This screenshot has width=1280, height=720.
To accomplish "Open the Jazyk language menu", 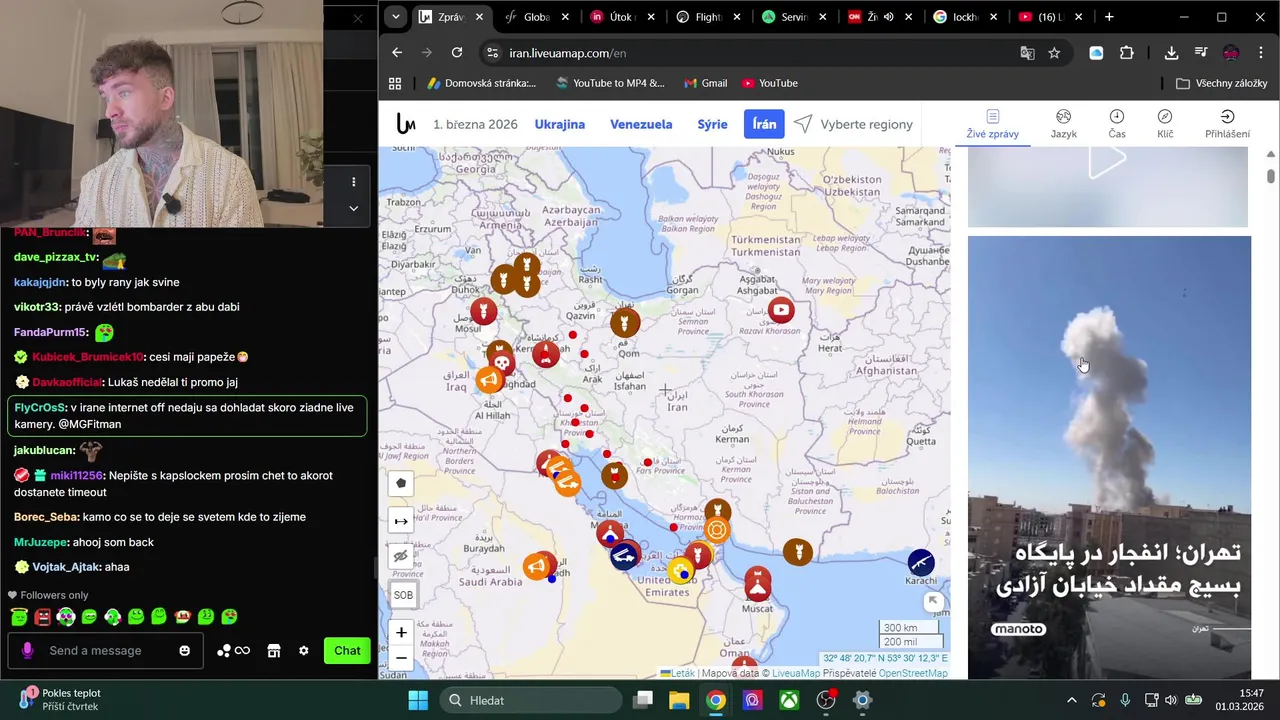I will coord(1063,124).
